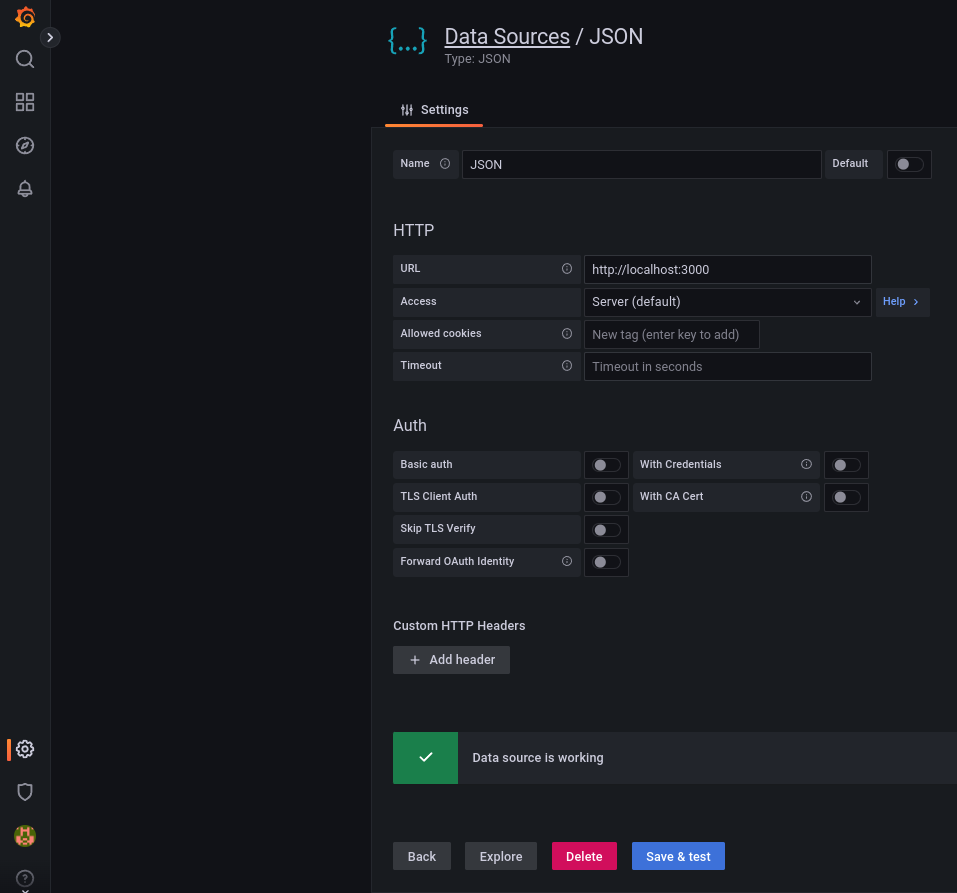This screenshot has width=957, height=893.
Task: Enable the Basic auth toggle
Action: tap(606, 465)
